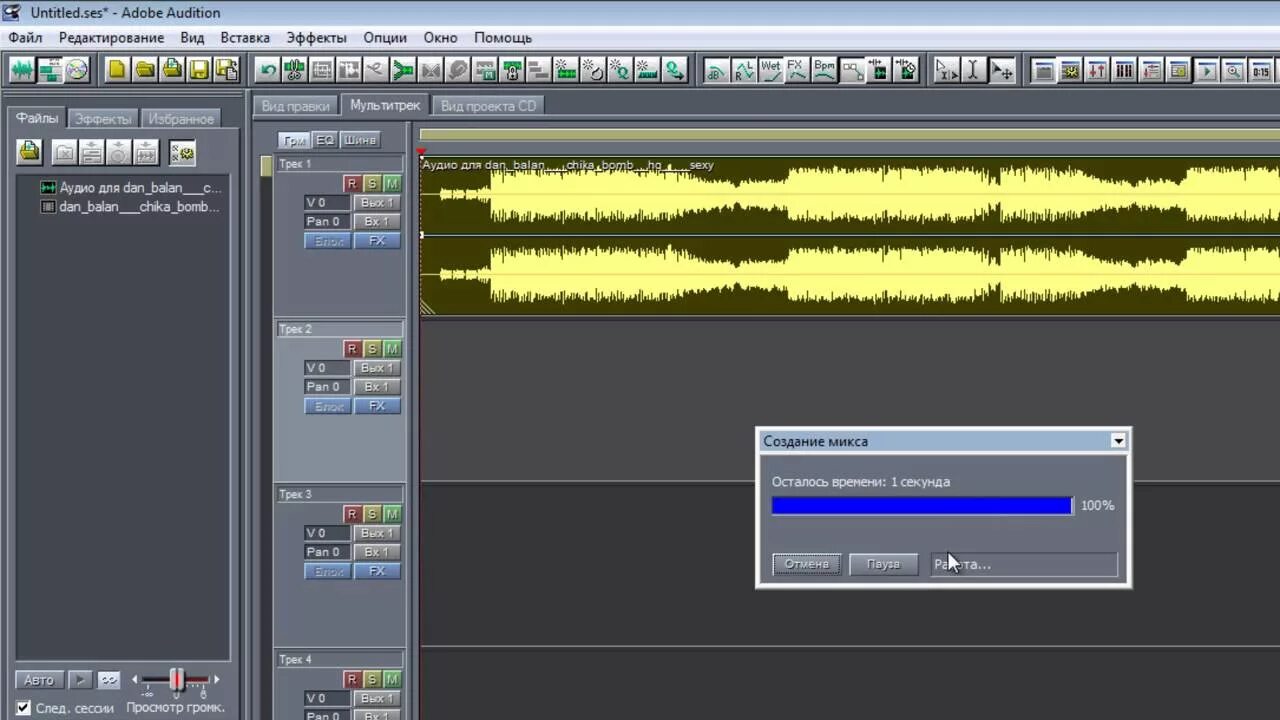Click the Шинв track controls button
Screen dimensions: 1280x720
360,140
